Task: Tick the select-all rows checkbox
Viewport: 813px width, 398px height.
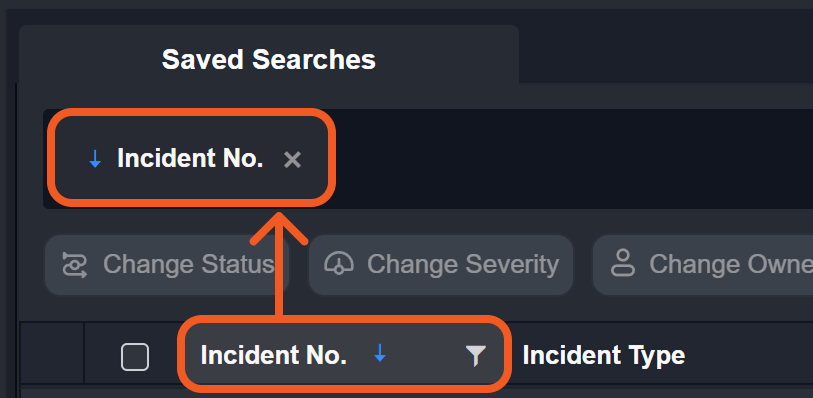Action: tap(135, 357)
